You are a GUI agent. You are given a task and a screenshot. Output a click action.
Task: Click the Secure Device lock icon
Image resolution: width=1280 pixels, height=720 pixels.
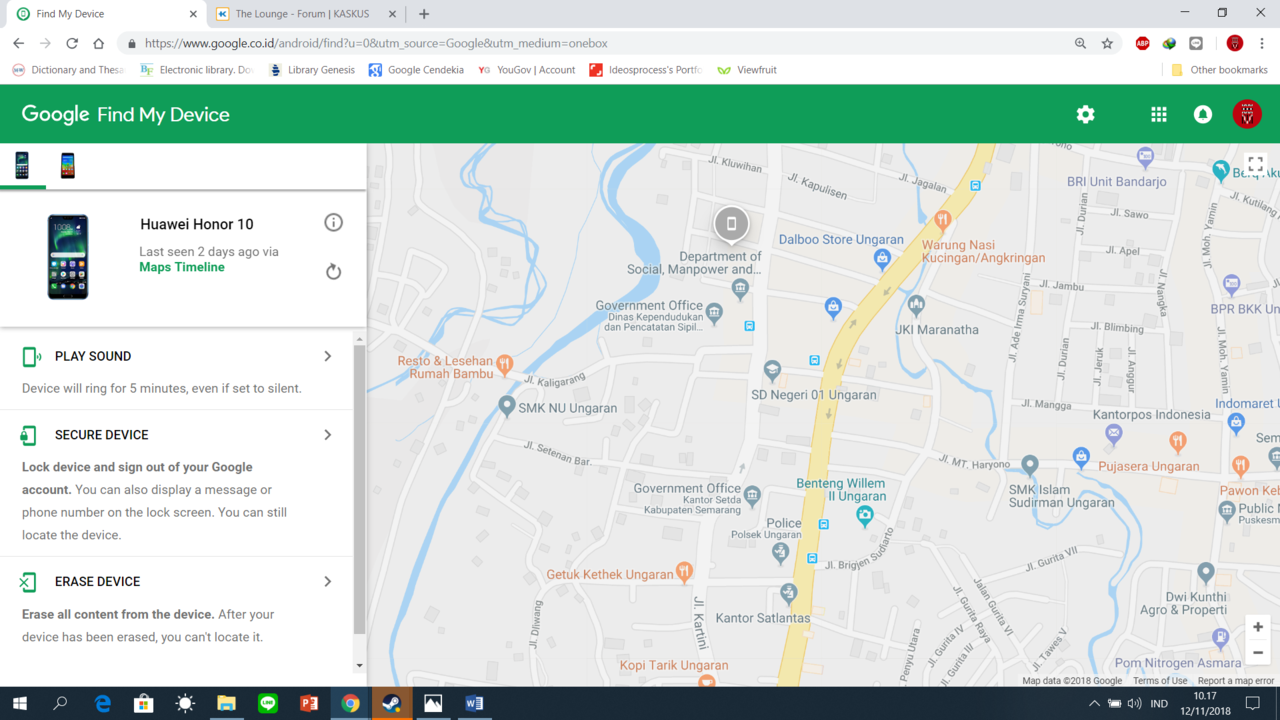[29, 435]
